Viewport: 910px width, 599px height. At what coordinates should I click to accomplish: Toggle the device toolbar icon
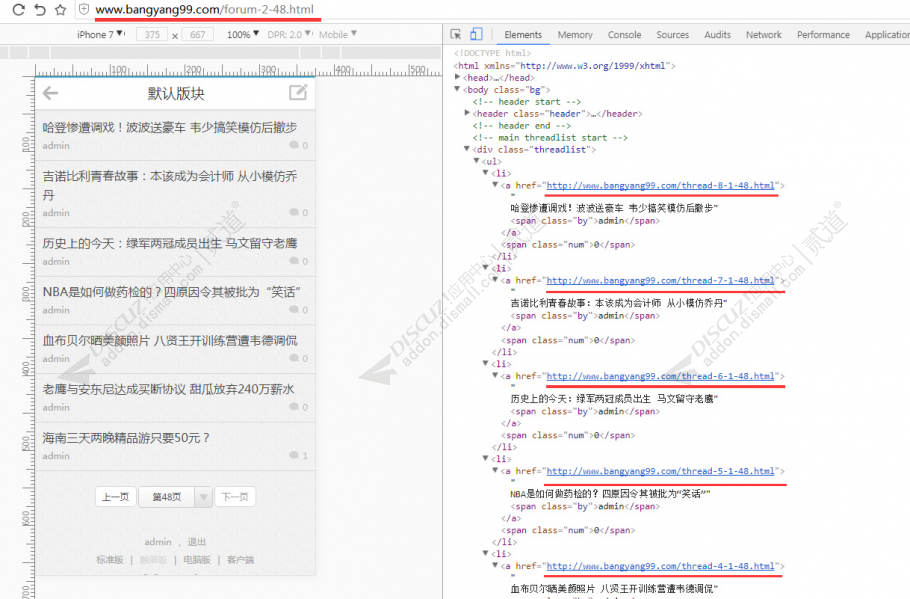click(476, 35)
